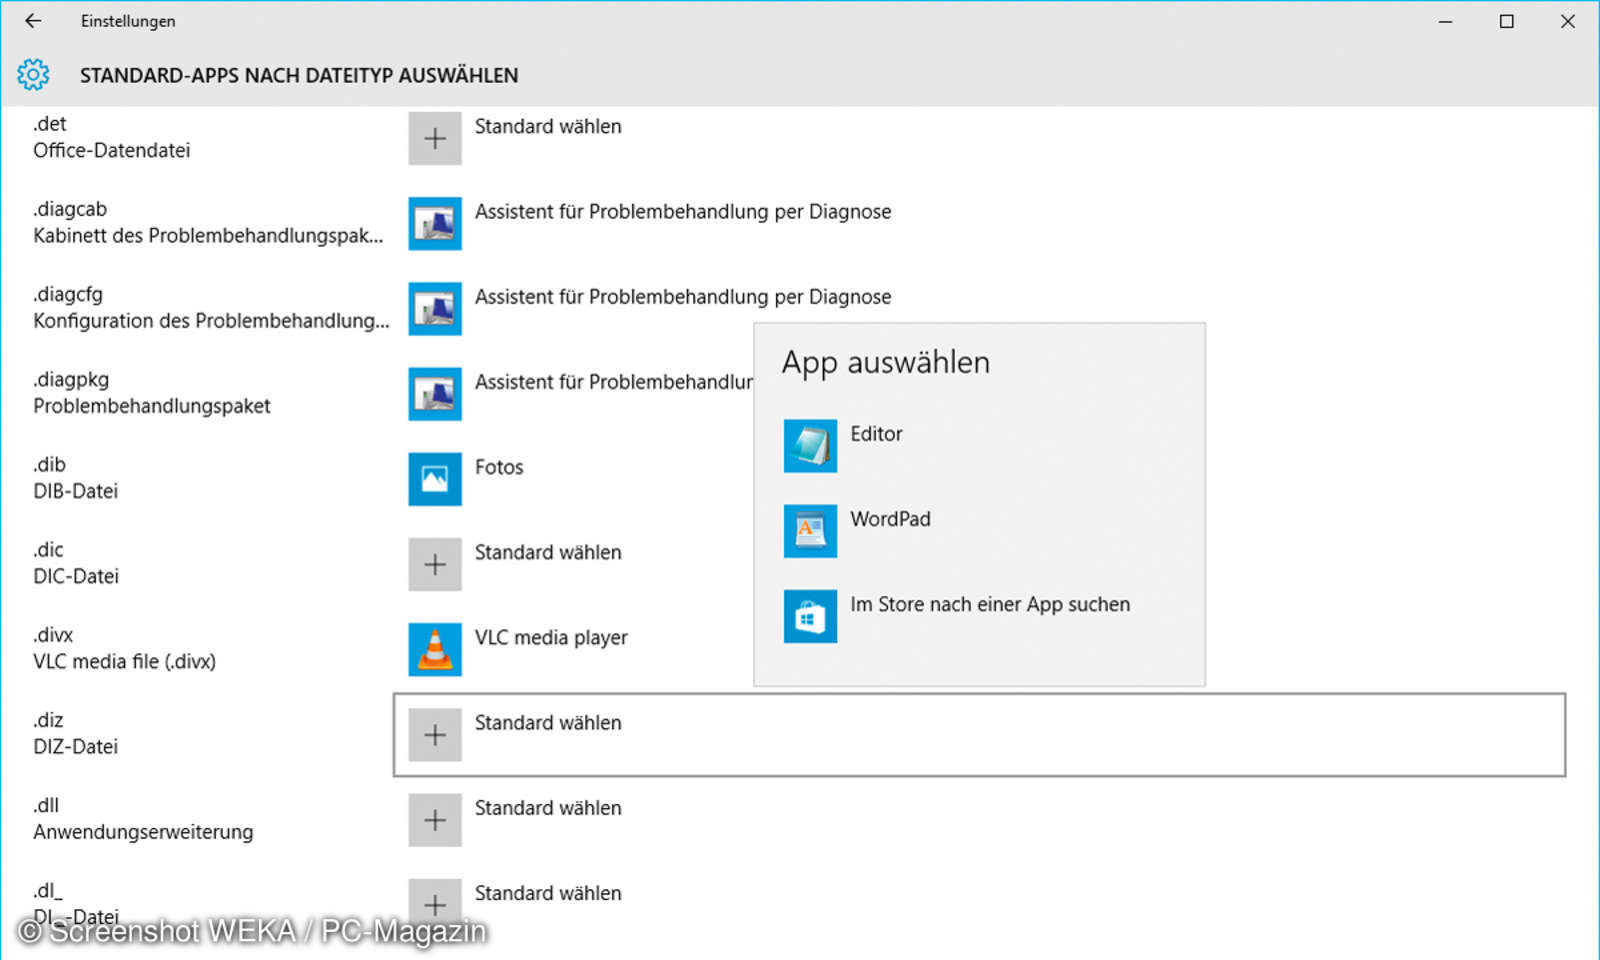Click the VLC media player icon for .divx
1600x960 pixels.
(x=434, y=649)
